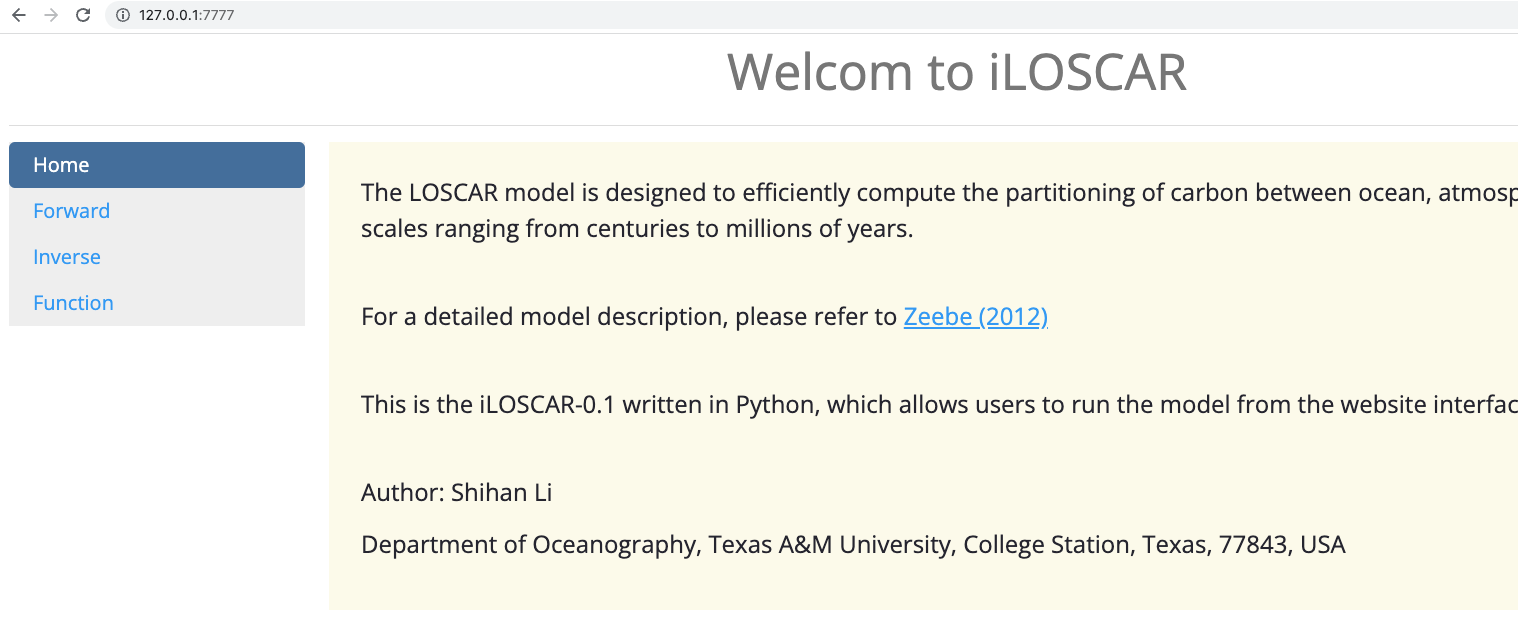
Task: Click the Department of Oceanography text line
Action: (853, 544)
